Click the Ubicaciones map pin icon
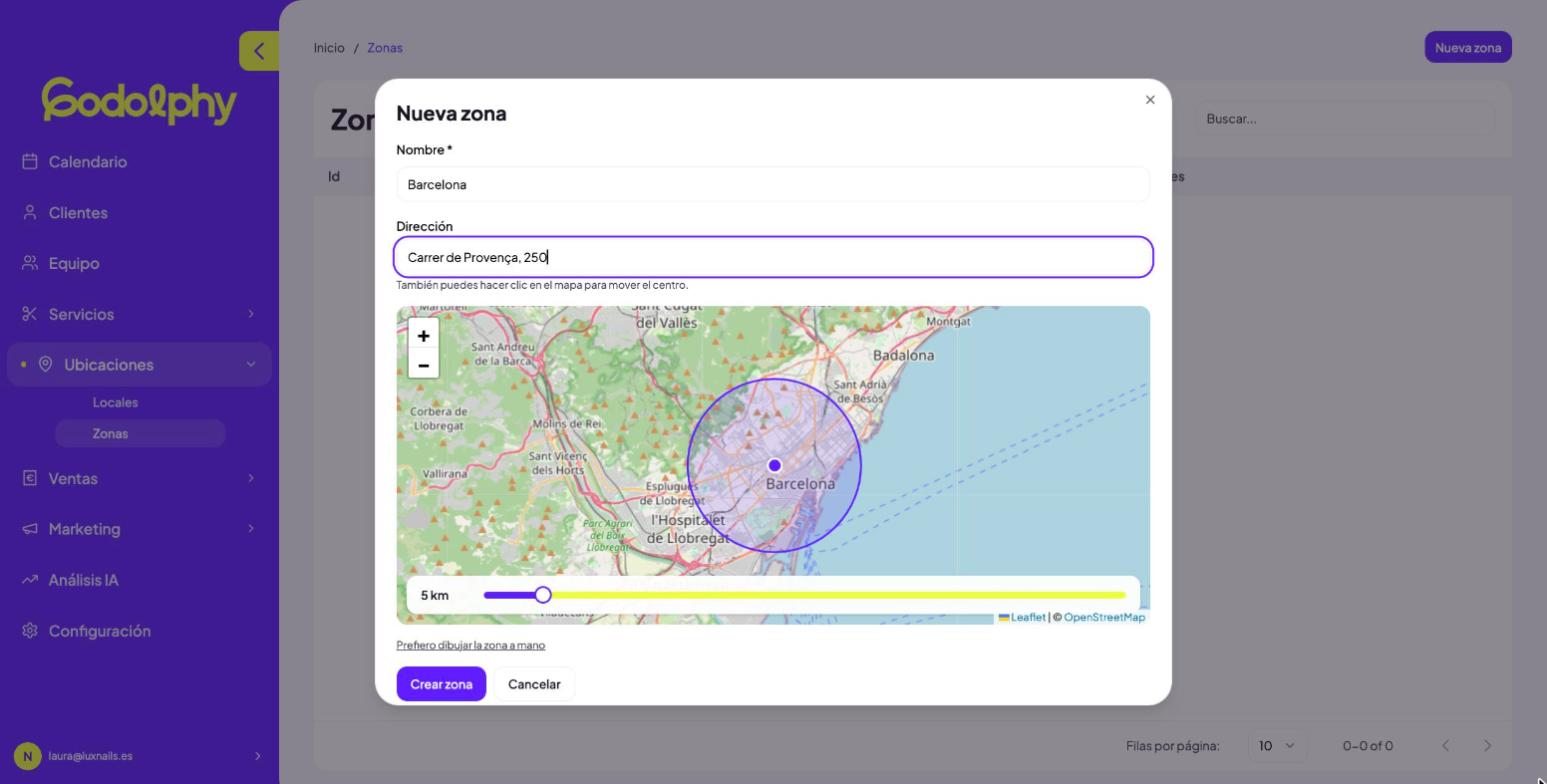Viewport: 1547px width, 784px height. click(45, 364)
